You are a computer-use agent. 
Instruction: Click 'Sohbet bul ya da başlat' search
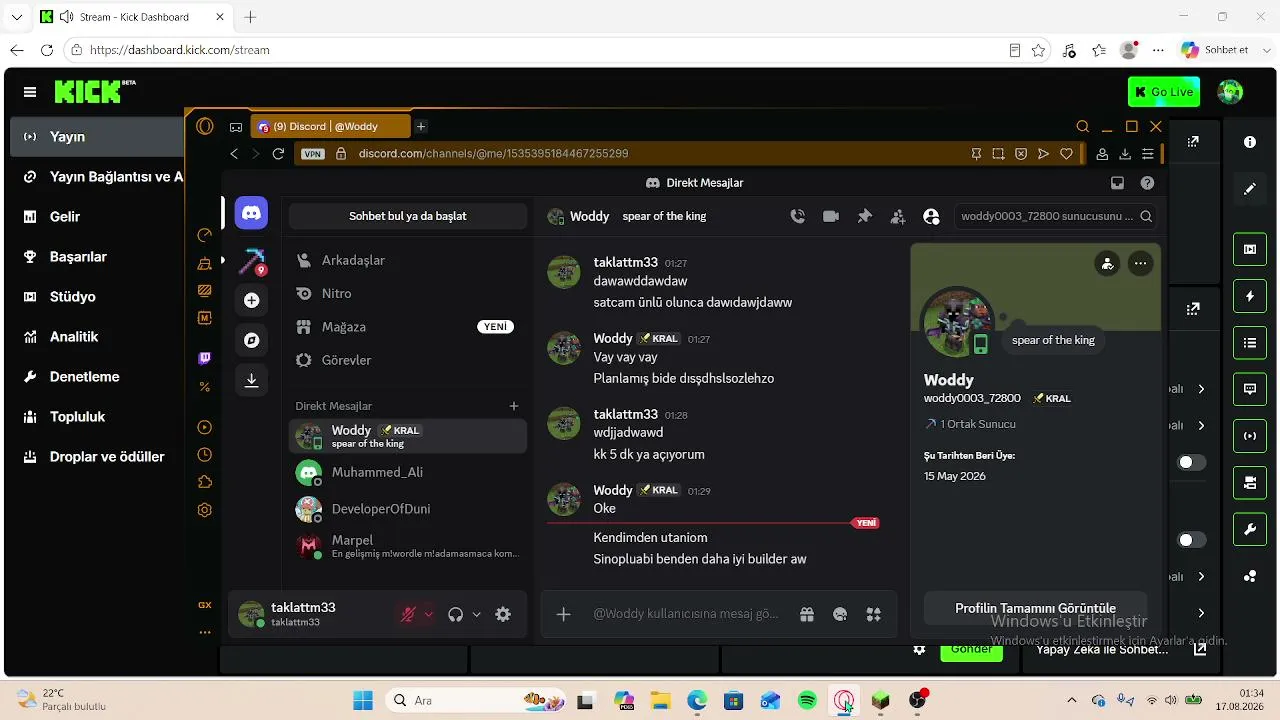408,216
